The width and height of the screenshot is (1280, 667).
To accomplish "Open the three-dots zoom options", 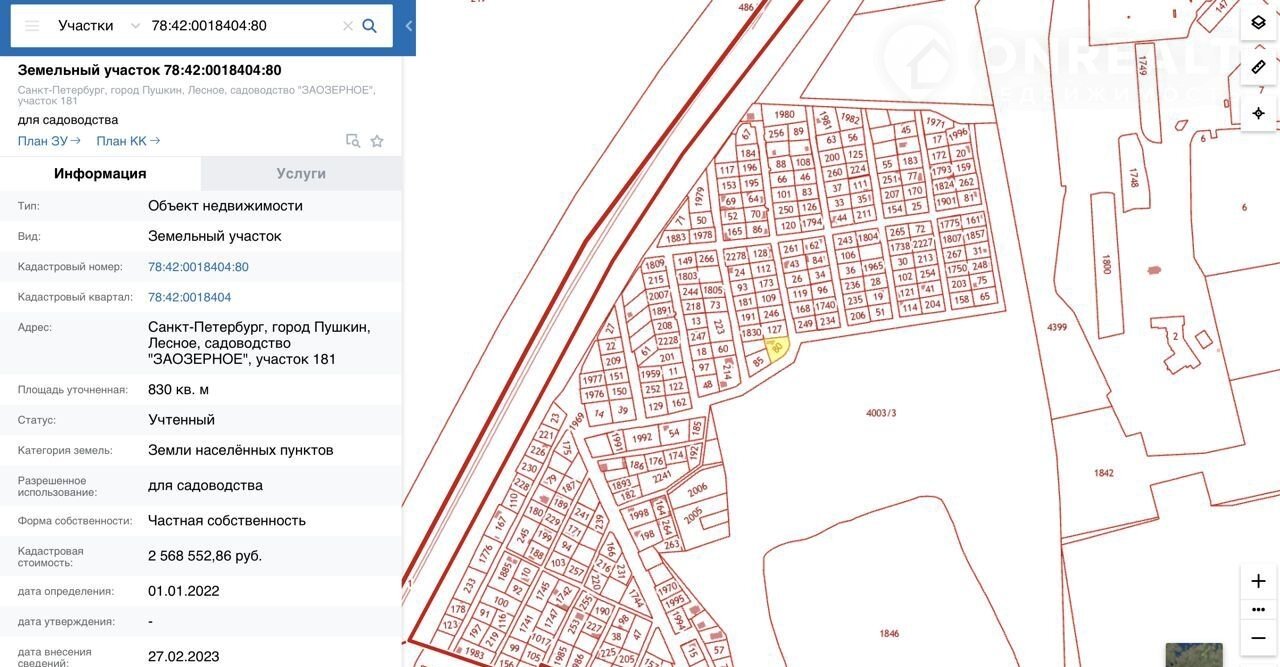I will coord(1258,609).
